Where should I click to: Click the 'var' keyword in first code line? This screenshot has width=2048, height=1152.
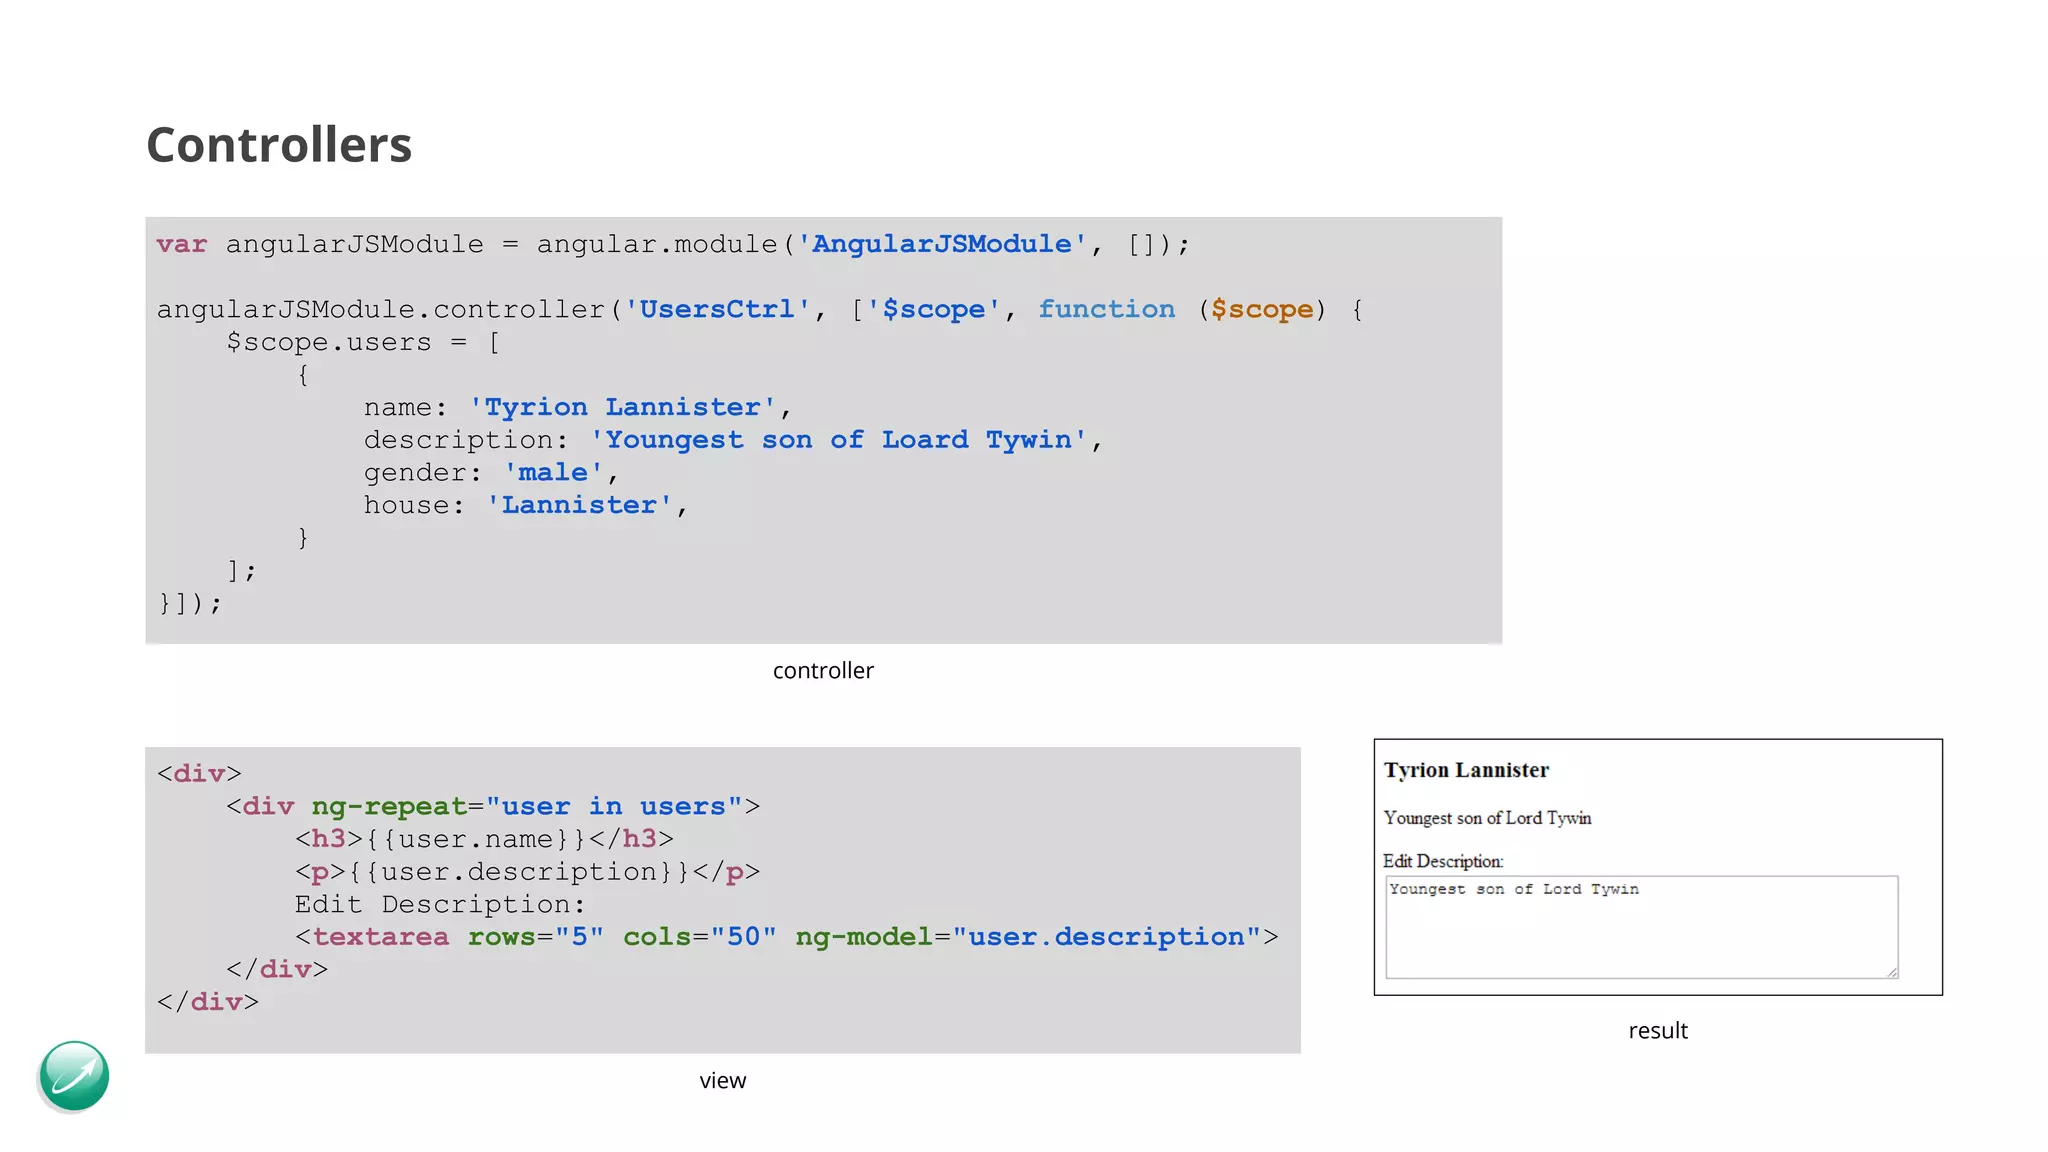[x=182, y=244]
